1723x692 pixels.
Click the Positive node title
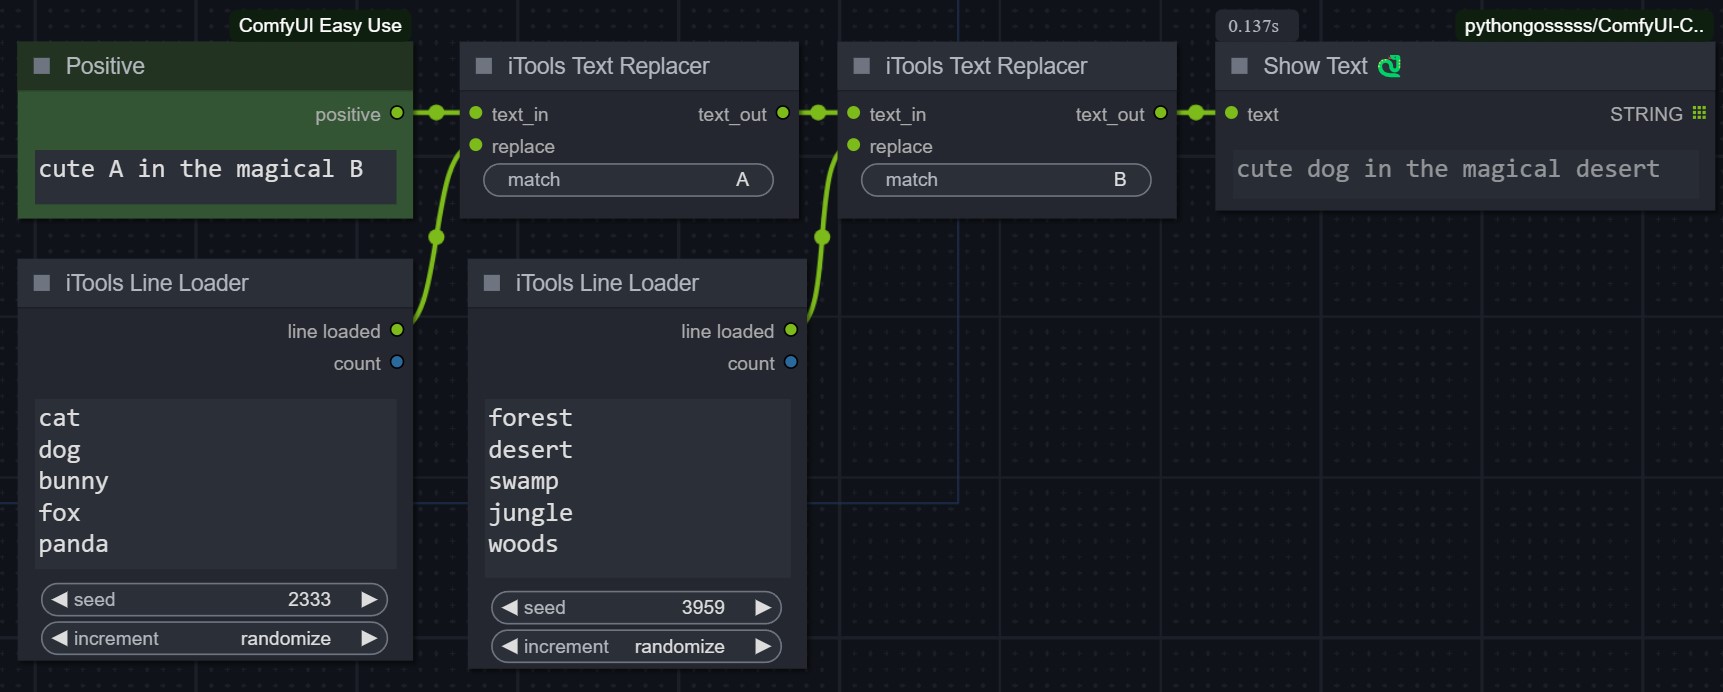point(105,66)
